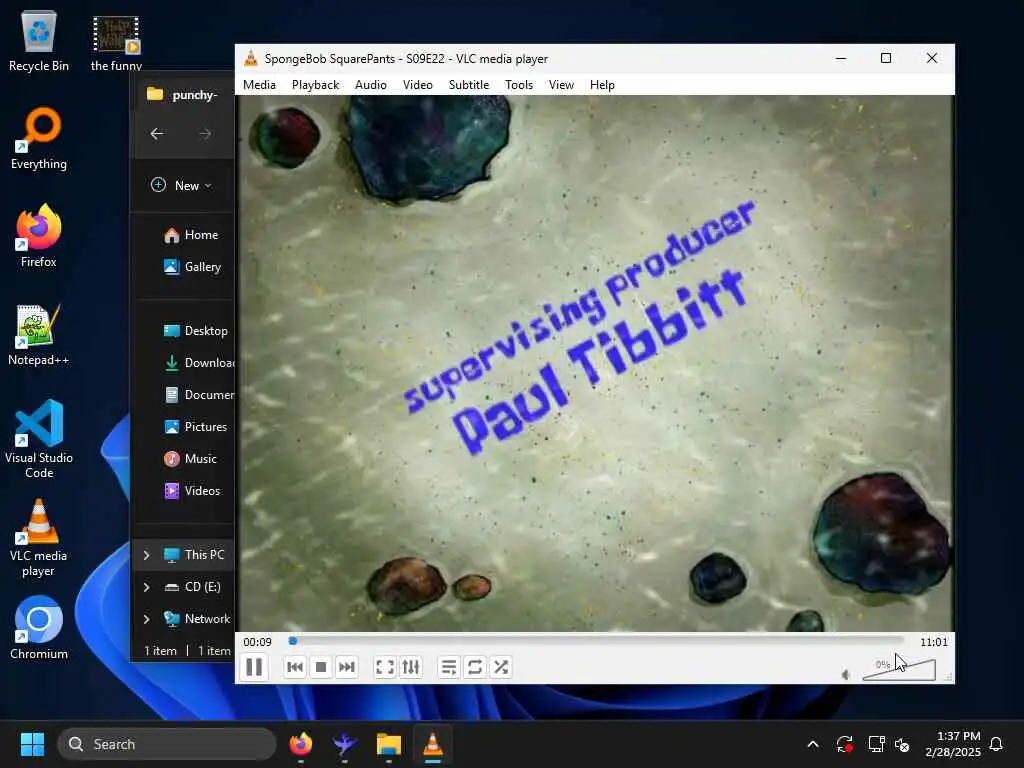Viewport: 1024px width, 768px height.
Task: Click the total time 11:01 label
Action: [933, 642]
